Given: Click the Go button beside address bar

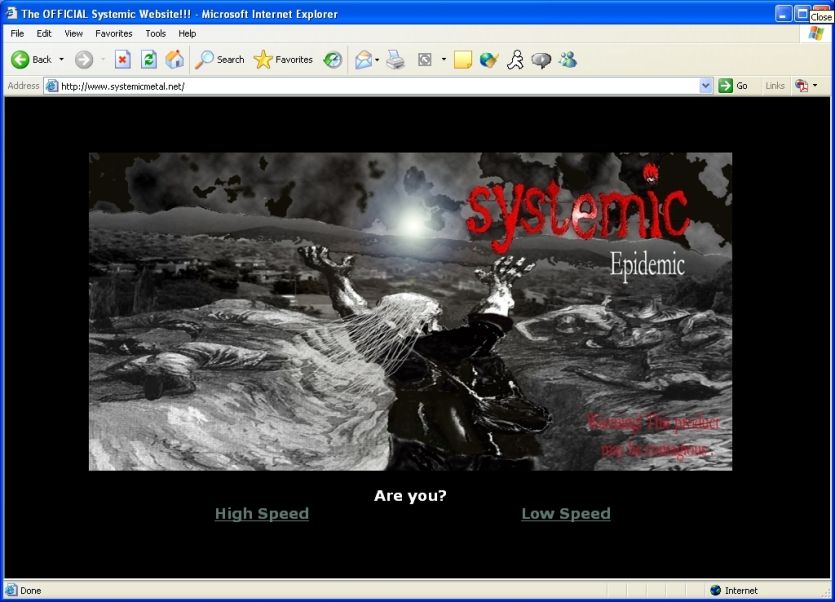Looking at the screenshot, I should coord(733,86).
